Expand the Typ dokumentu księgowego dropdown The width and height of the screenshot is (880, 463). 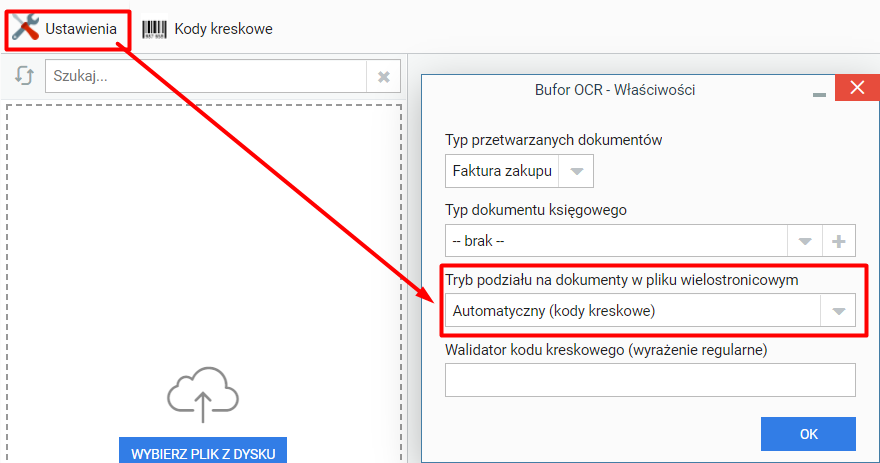tap(805, 241)
